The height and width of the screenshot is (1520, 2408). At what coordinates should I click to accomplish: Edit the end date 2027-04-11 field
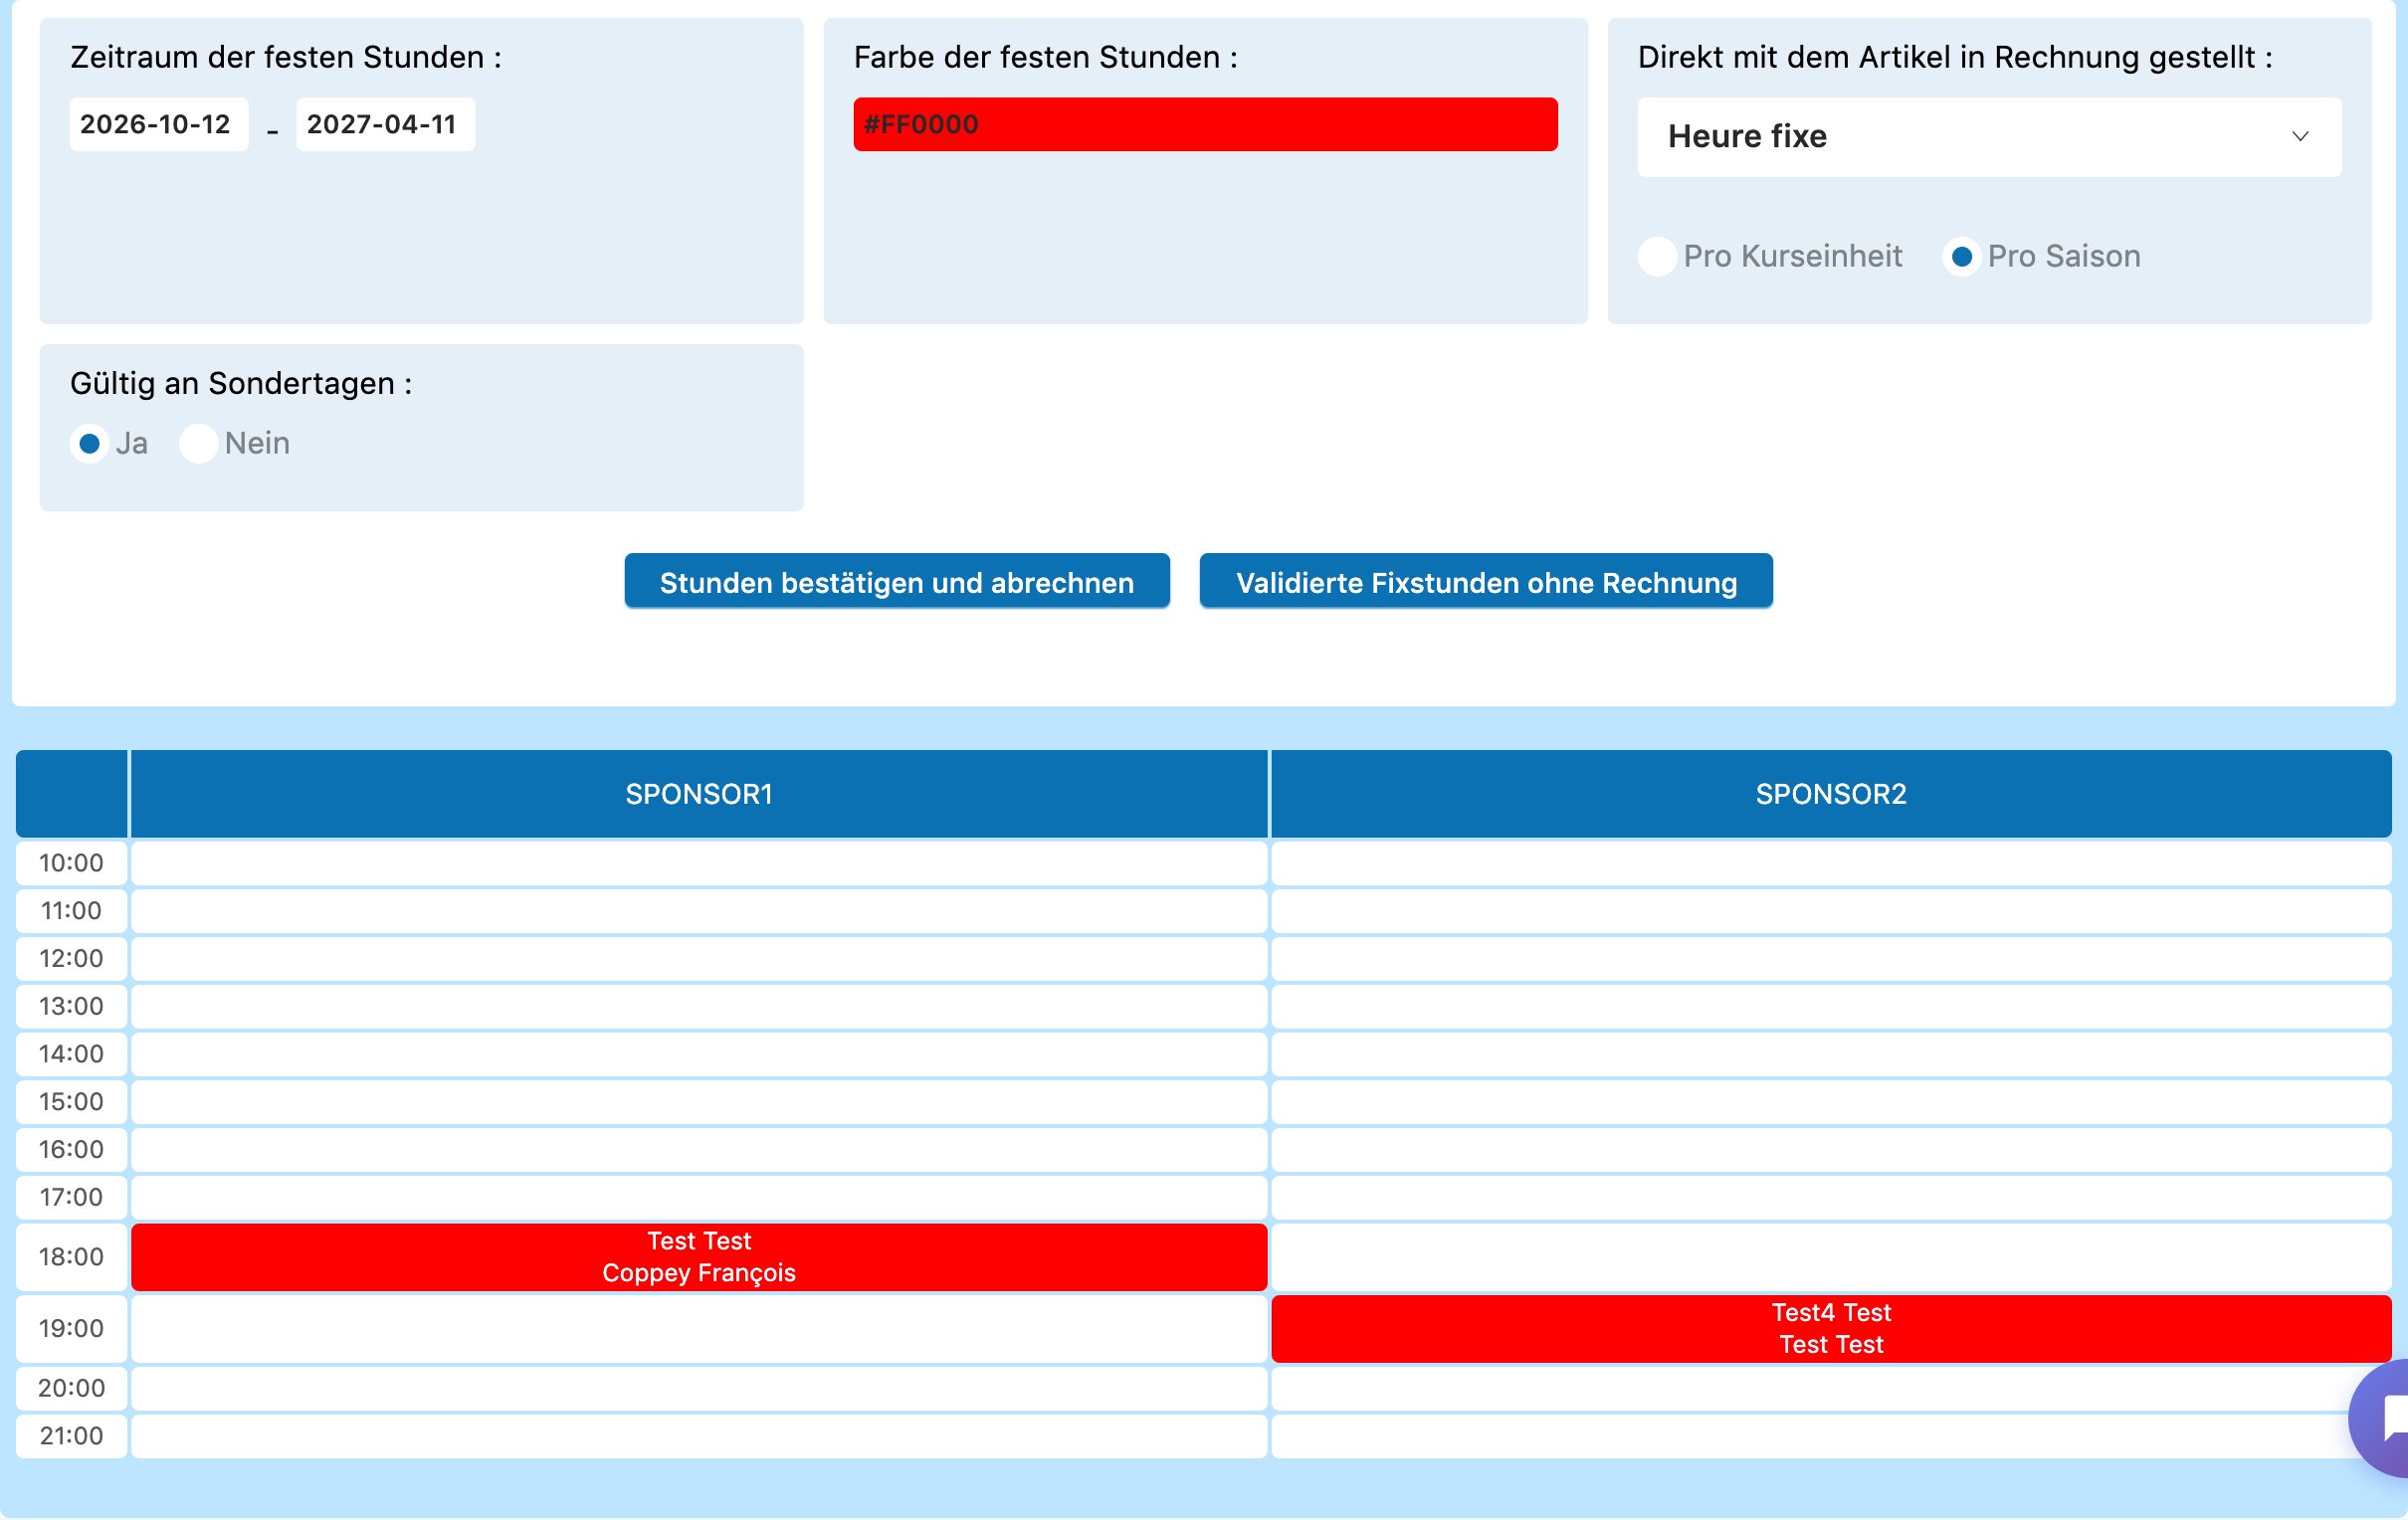[385, 125]
